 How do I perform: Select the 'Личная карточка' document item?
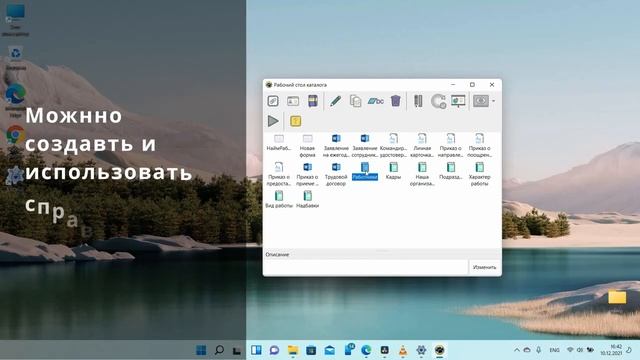422,146
